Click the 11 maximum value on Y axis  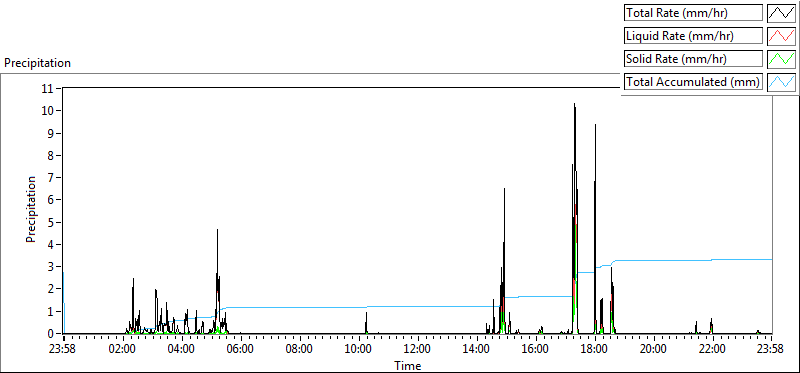point(48,88)
